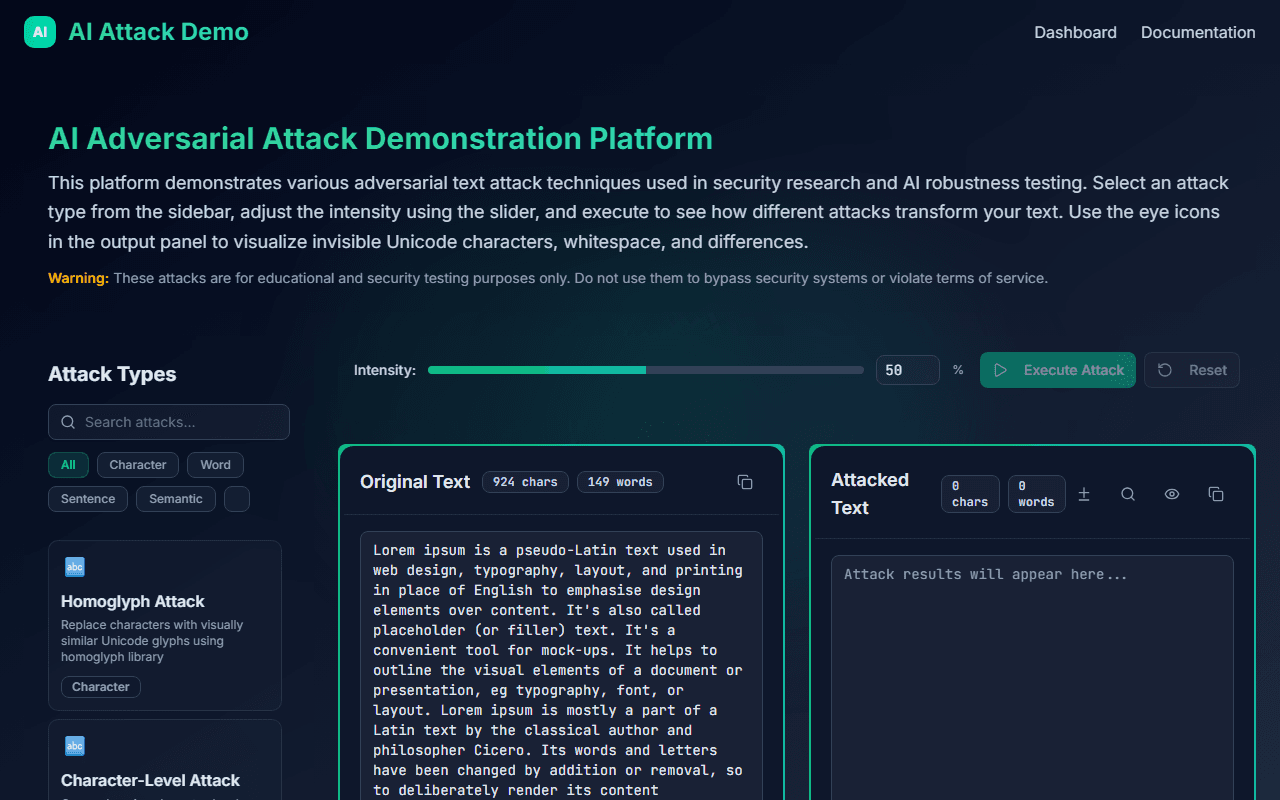Select the All filter chip
The width and height of the screenshot is (1280, 800).
pos(68,465)
